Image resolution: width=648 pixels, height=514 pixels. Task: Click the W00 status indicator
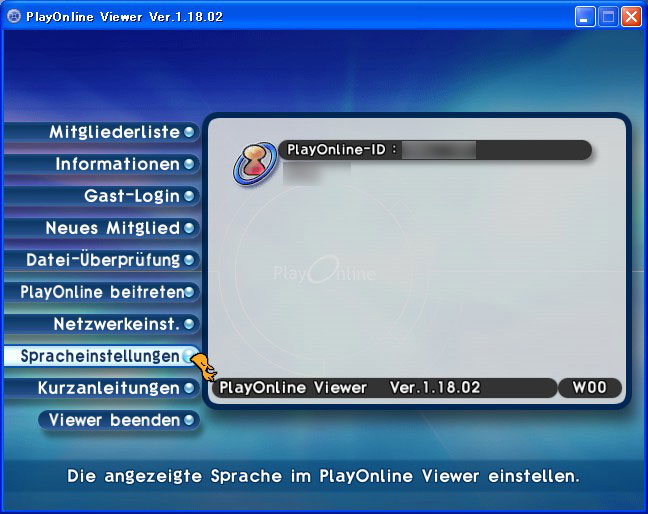pos(590,388)
